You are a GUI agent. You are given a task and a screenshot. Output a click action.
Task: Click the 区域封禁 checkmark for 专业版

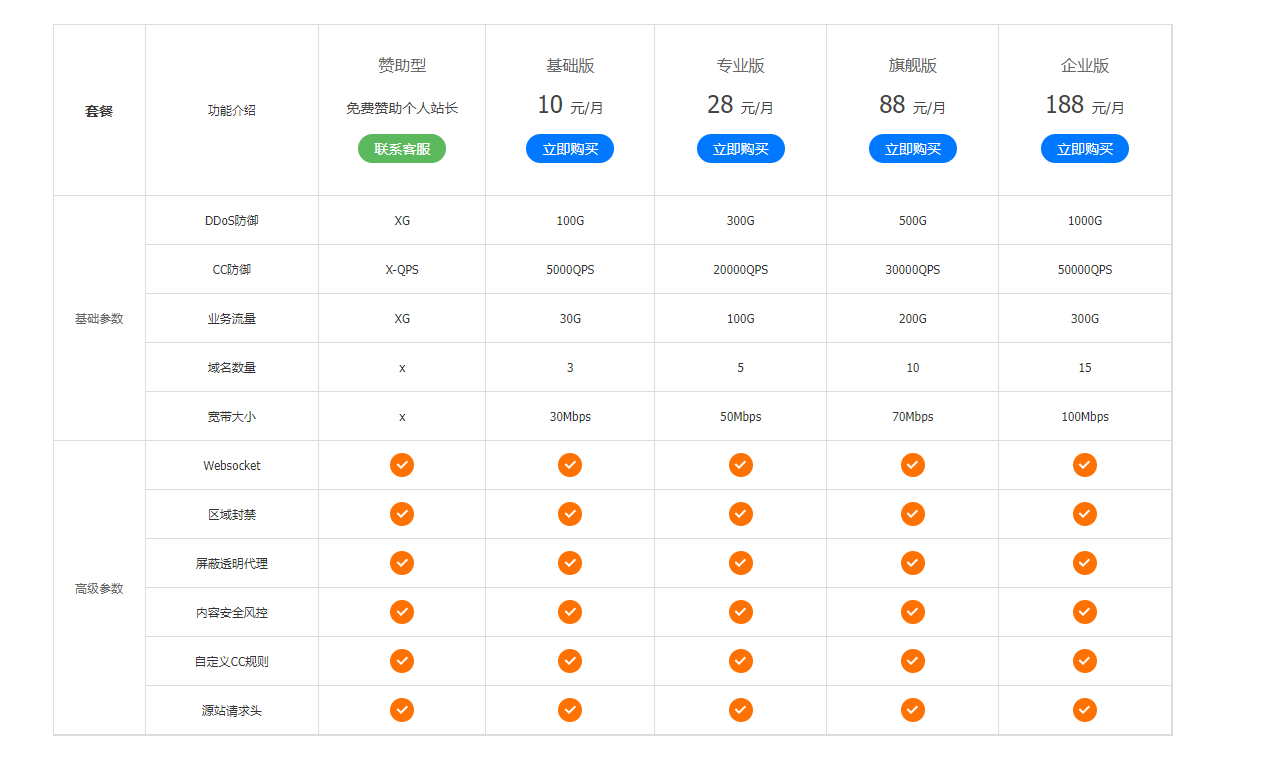click(x=741, y=514)
